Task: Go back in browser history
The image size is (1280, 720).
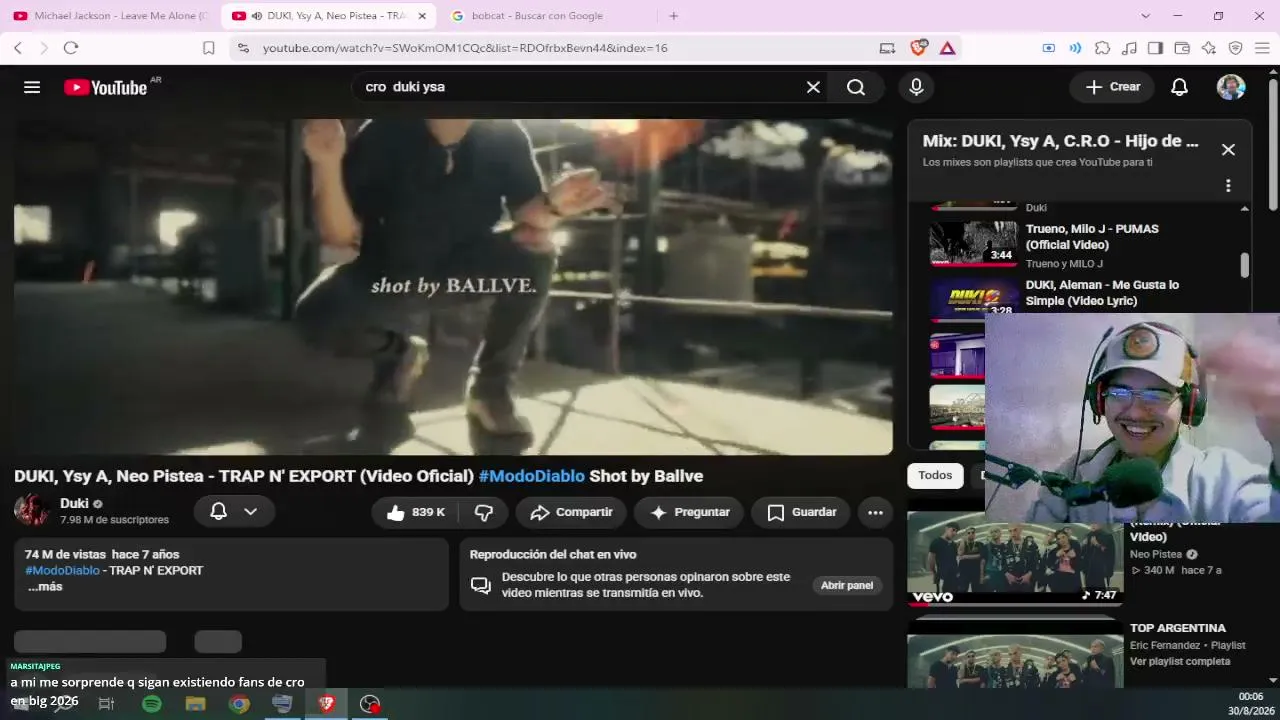Action: 18,48
